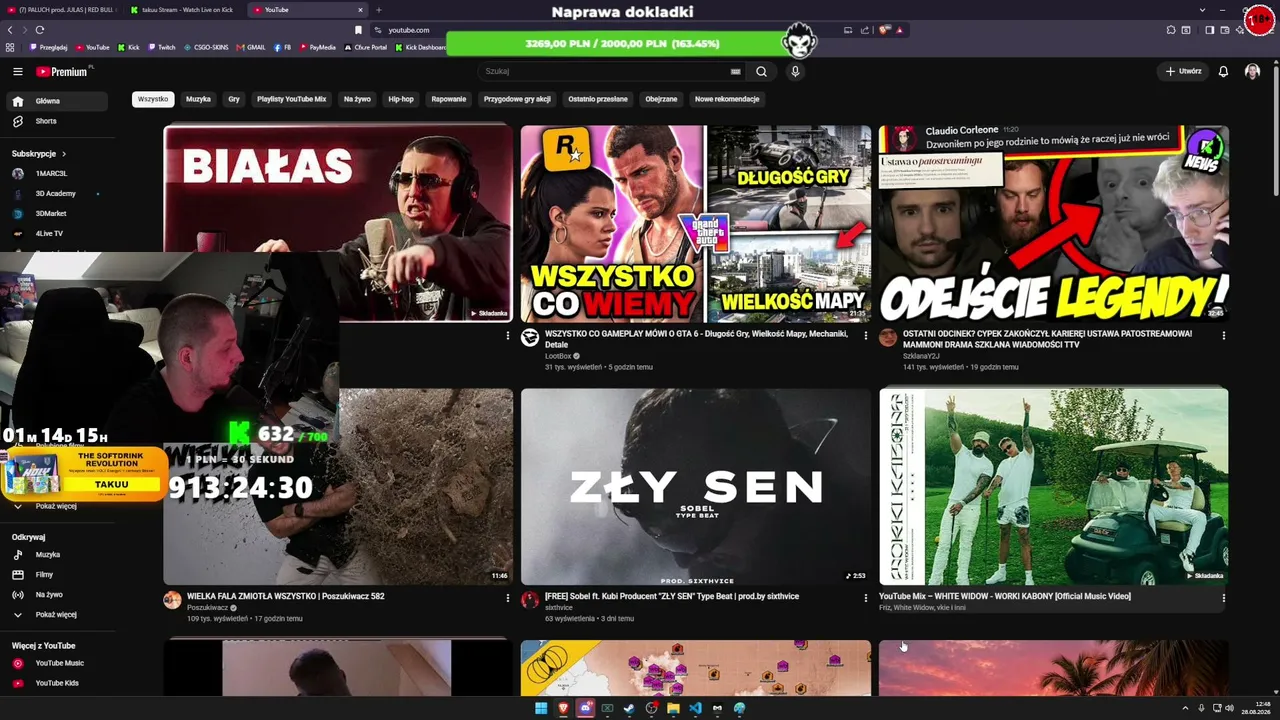Open the browser extensions puzzle icon
Image resolution: width=1280 pixels, height=720 pixels.
point(1171,30)
